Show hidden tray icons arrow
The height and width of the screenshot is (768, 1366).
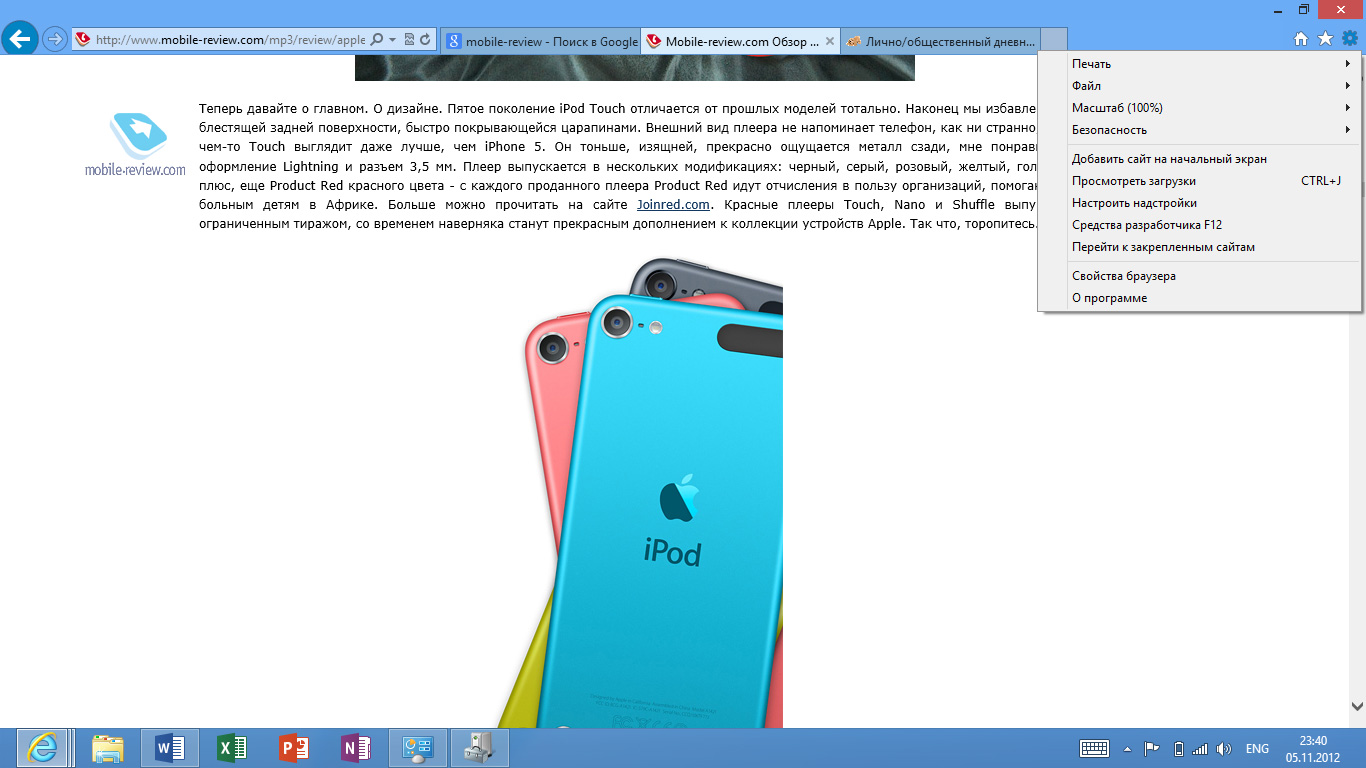pos(1128,748)
